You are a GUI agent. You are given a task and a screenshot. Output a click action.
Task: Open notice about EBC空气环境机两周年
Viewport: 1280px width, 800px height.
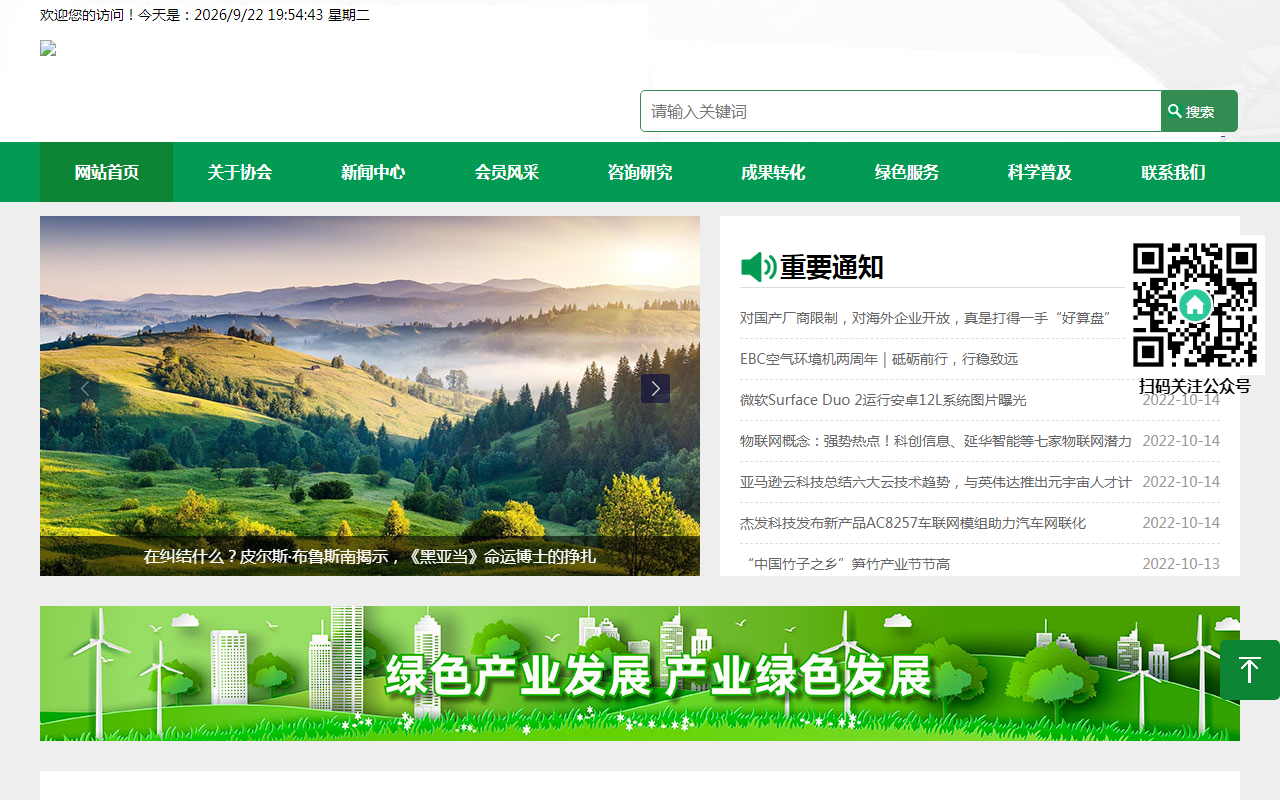click(x=879, y=359)
